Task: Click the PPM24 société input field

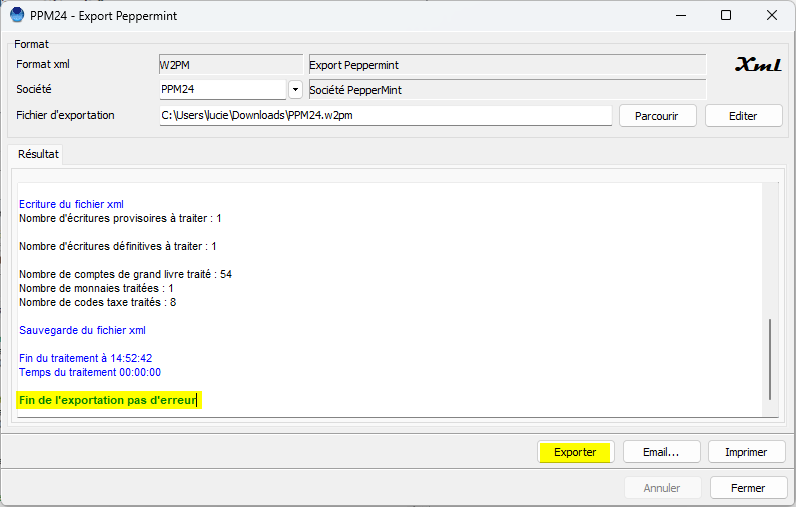Action: (x=223, y=89)
